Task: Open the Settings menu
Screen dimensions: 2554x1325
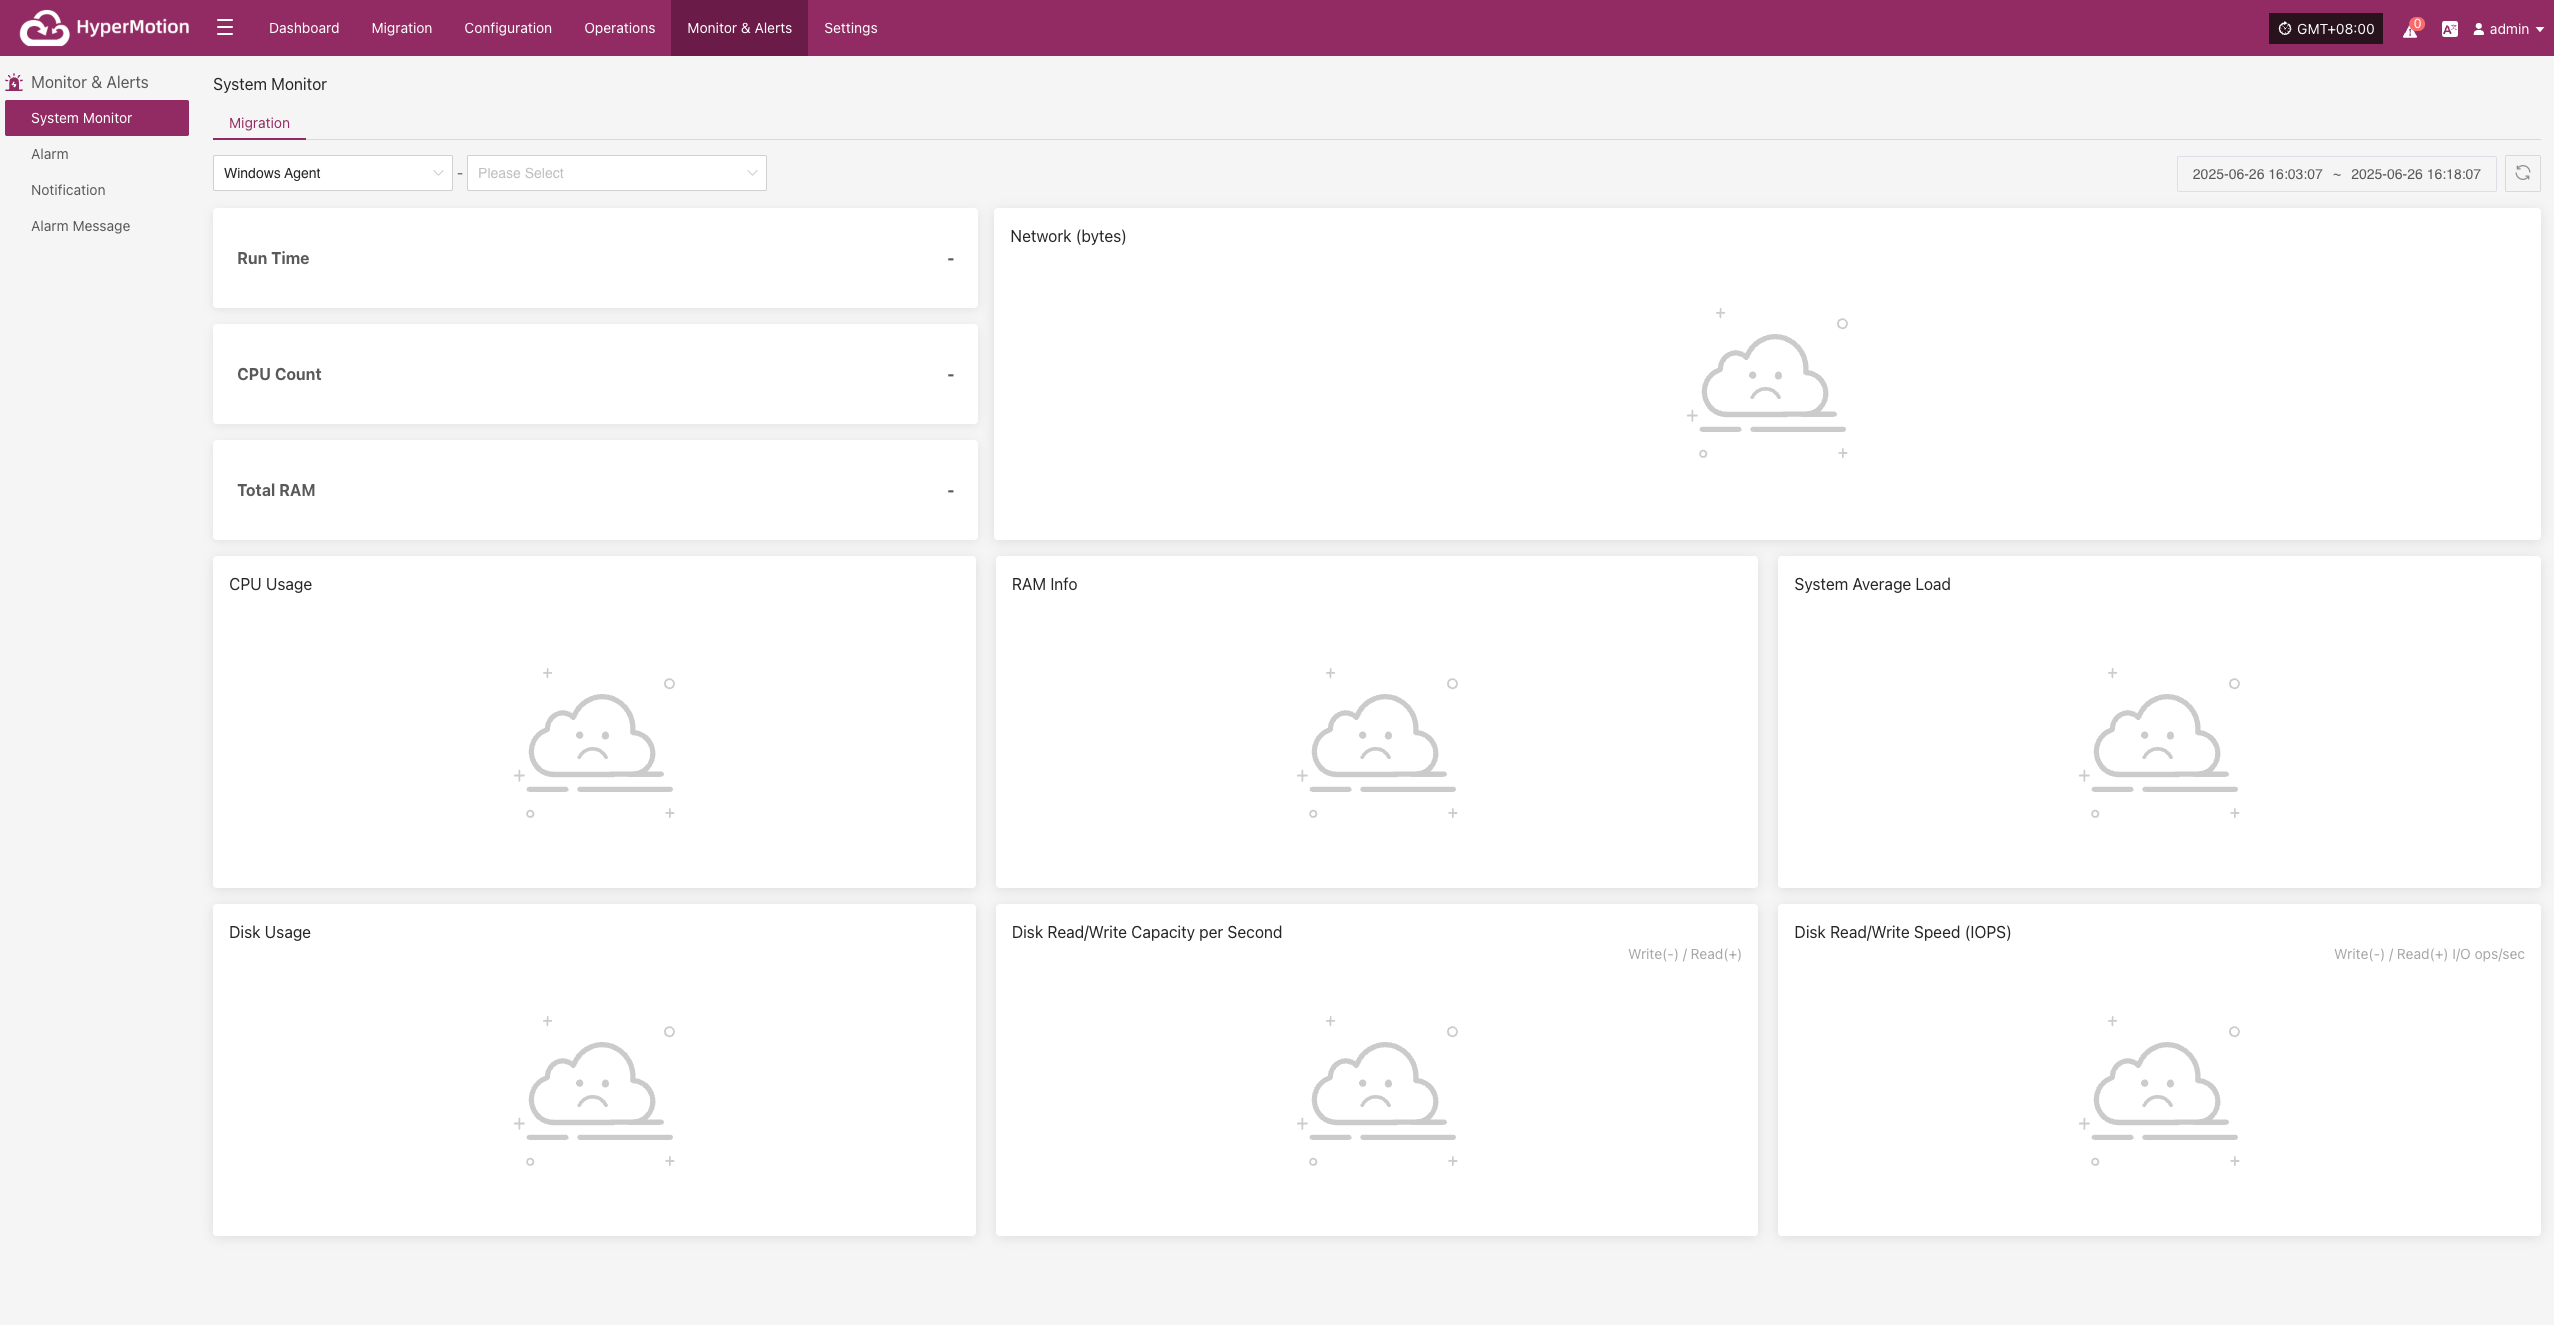Action: tap(850, 28)
